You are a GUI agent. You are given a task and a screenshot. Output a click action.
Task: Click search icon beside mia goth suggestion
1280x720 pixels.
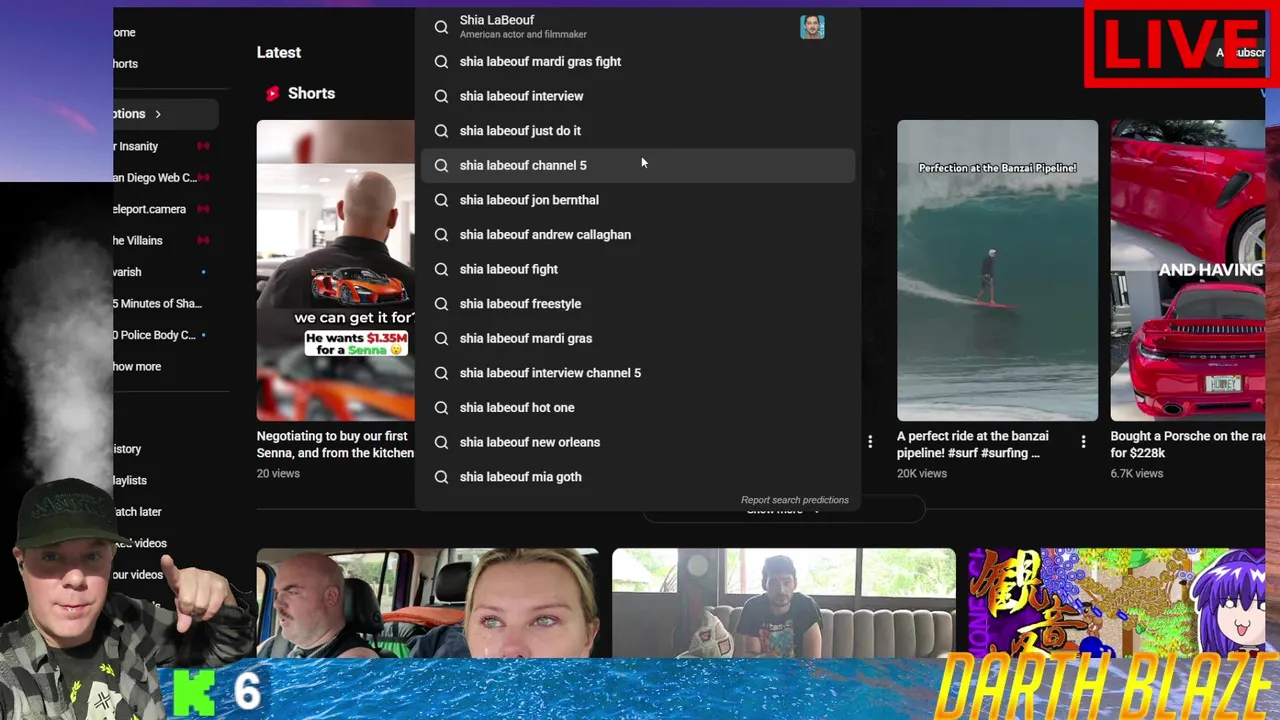[441, 477]
